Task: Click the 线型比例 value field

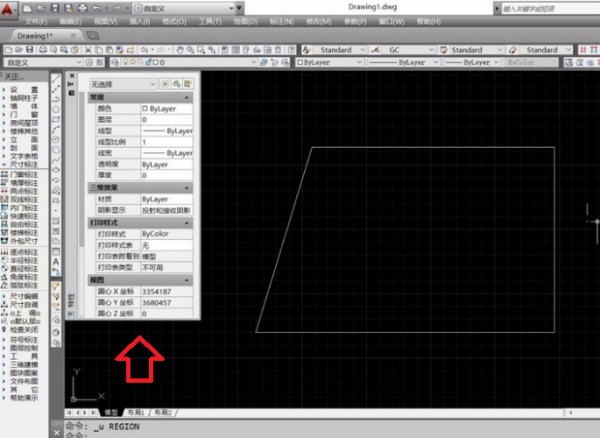Action: [167, 142]
